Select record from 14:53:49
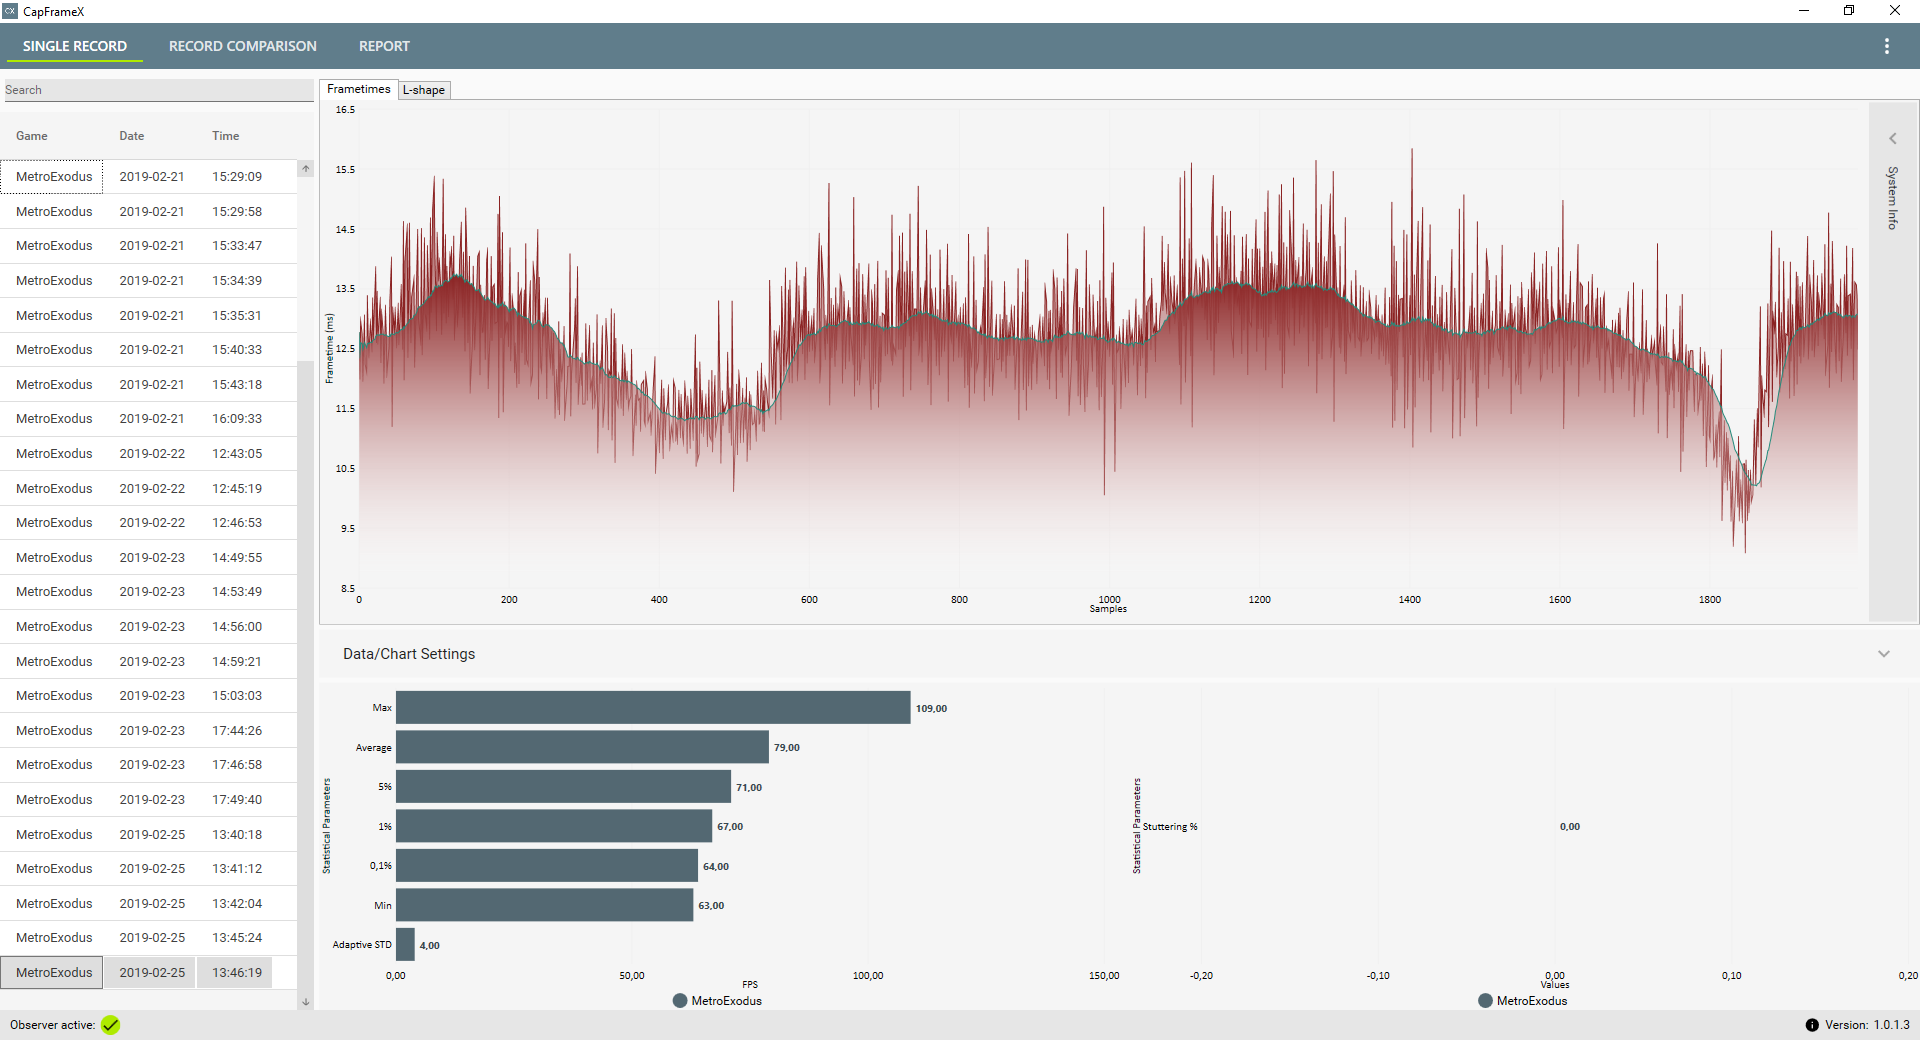The height and width of the screenshot is (1040, 1920). 149,592
